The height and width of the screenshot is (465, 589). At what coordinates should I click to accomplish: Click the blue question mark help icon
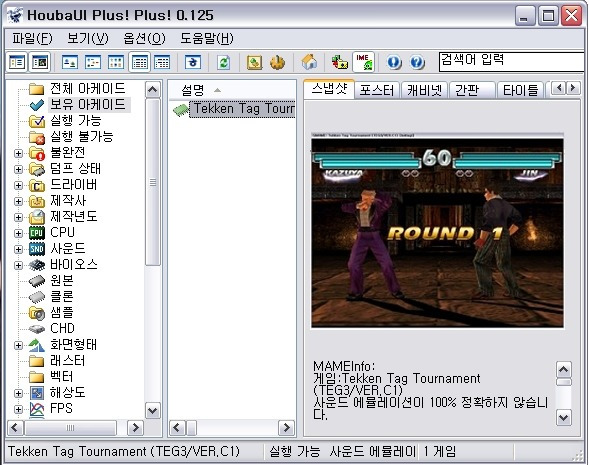[417, 62]
